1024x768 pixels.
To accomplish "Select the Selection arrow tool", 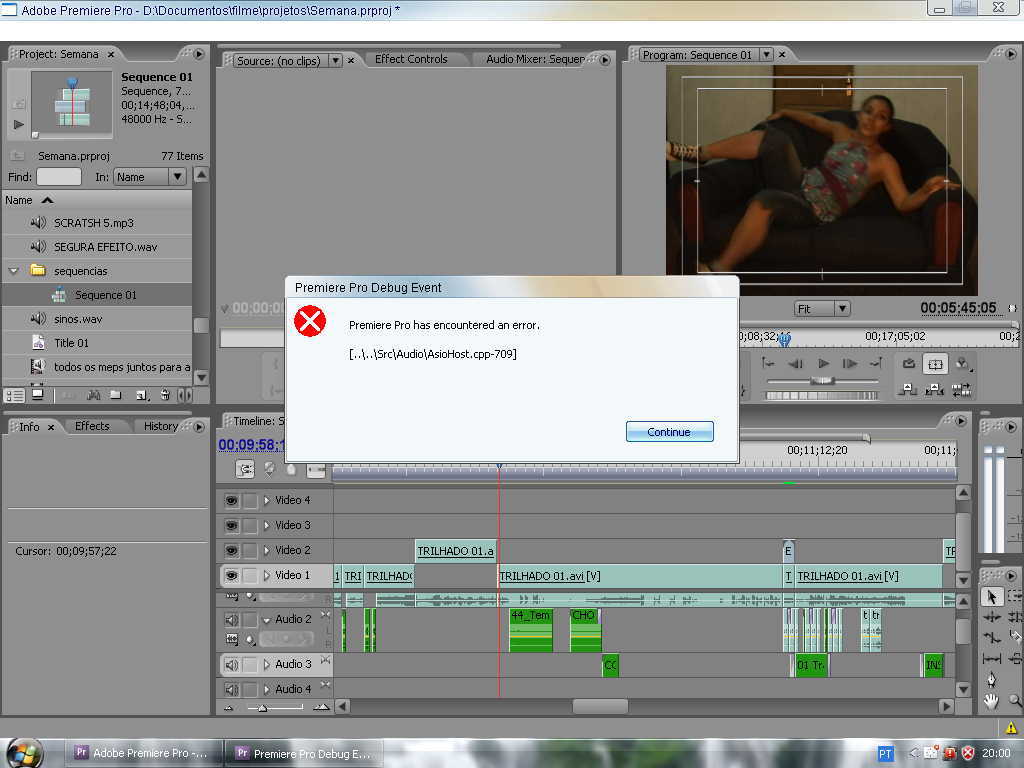I will [x=991, y=596].
